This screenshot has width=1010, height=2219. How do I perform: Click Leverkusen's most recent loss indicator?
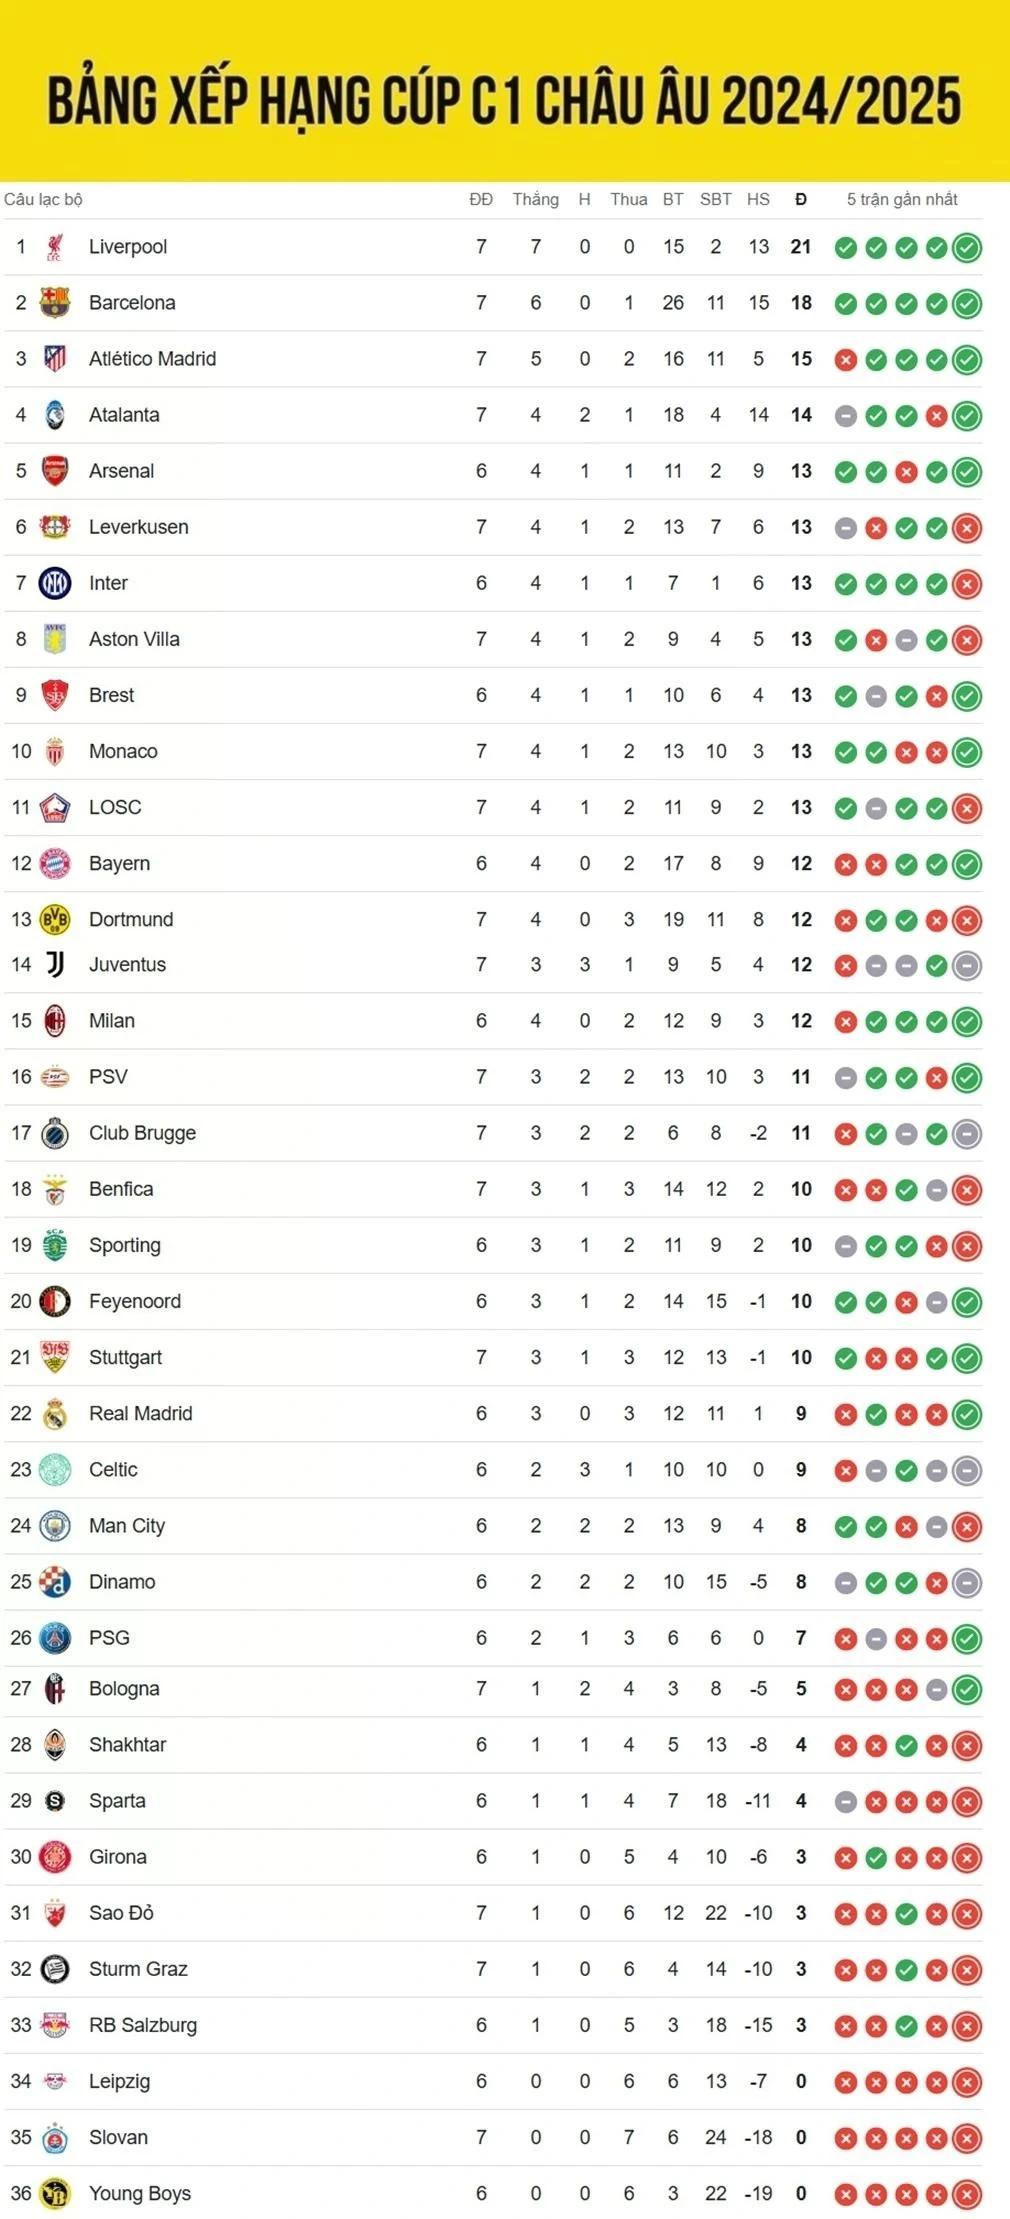967,528
